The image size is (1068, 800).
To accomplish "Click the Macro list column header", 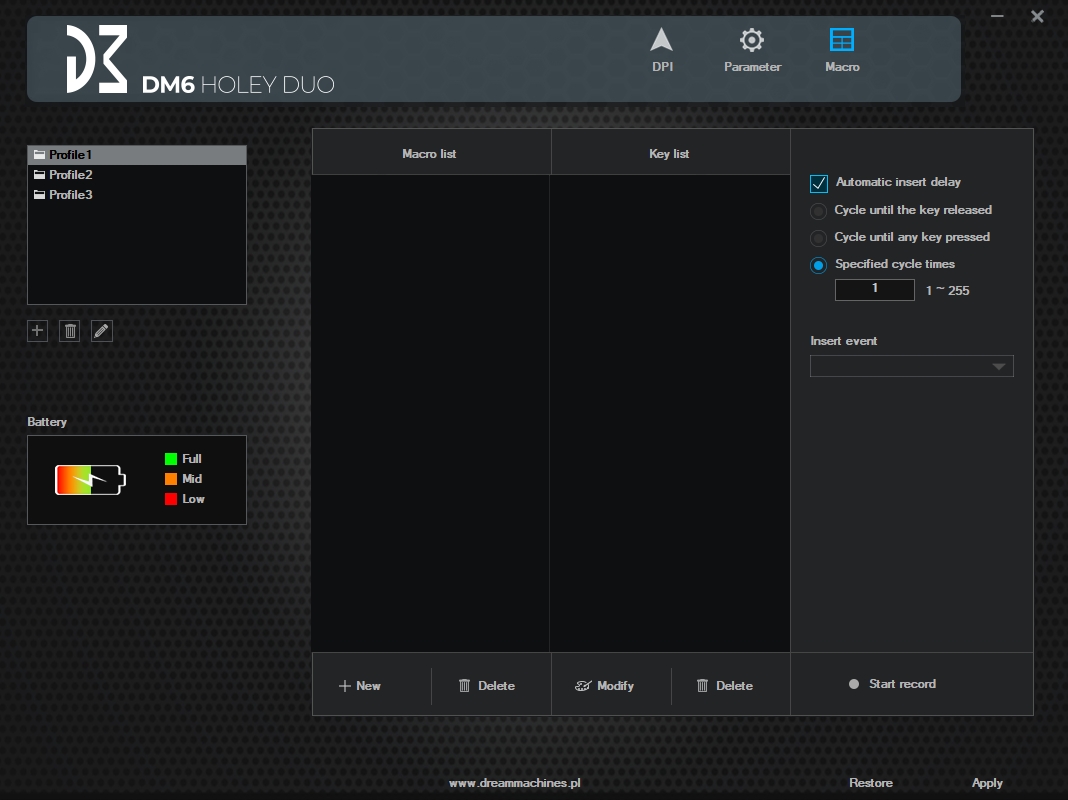I will (431, 153).
